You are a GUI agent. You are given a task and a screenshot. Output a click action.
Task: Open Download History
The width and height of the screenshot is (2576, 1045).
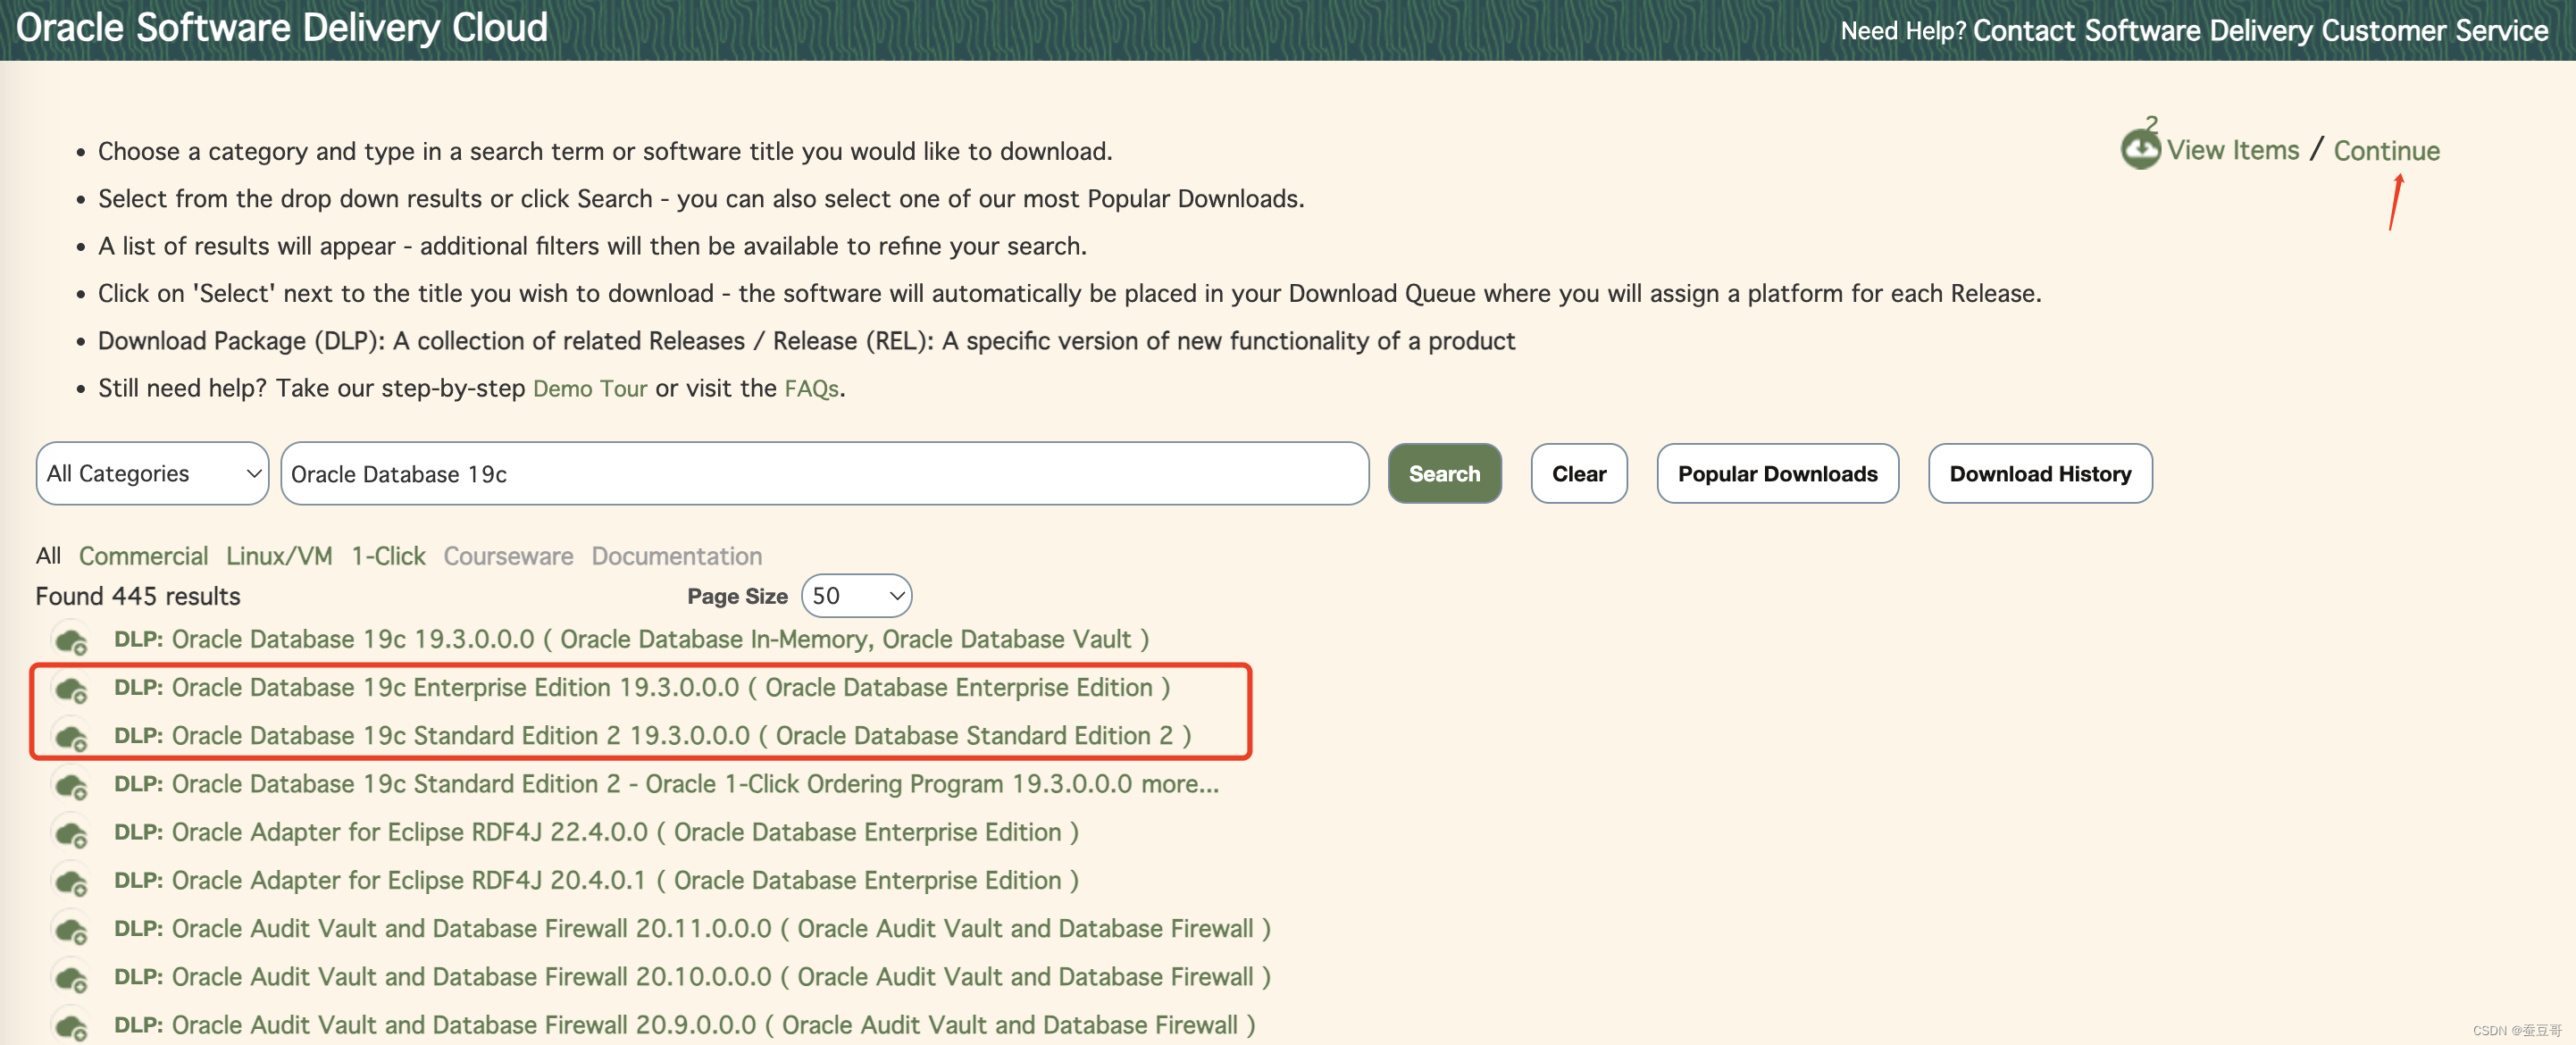click(2040, 473)
